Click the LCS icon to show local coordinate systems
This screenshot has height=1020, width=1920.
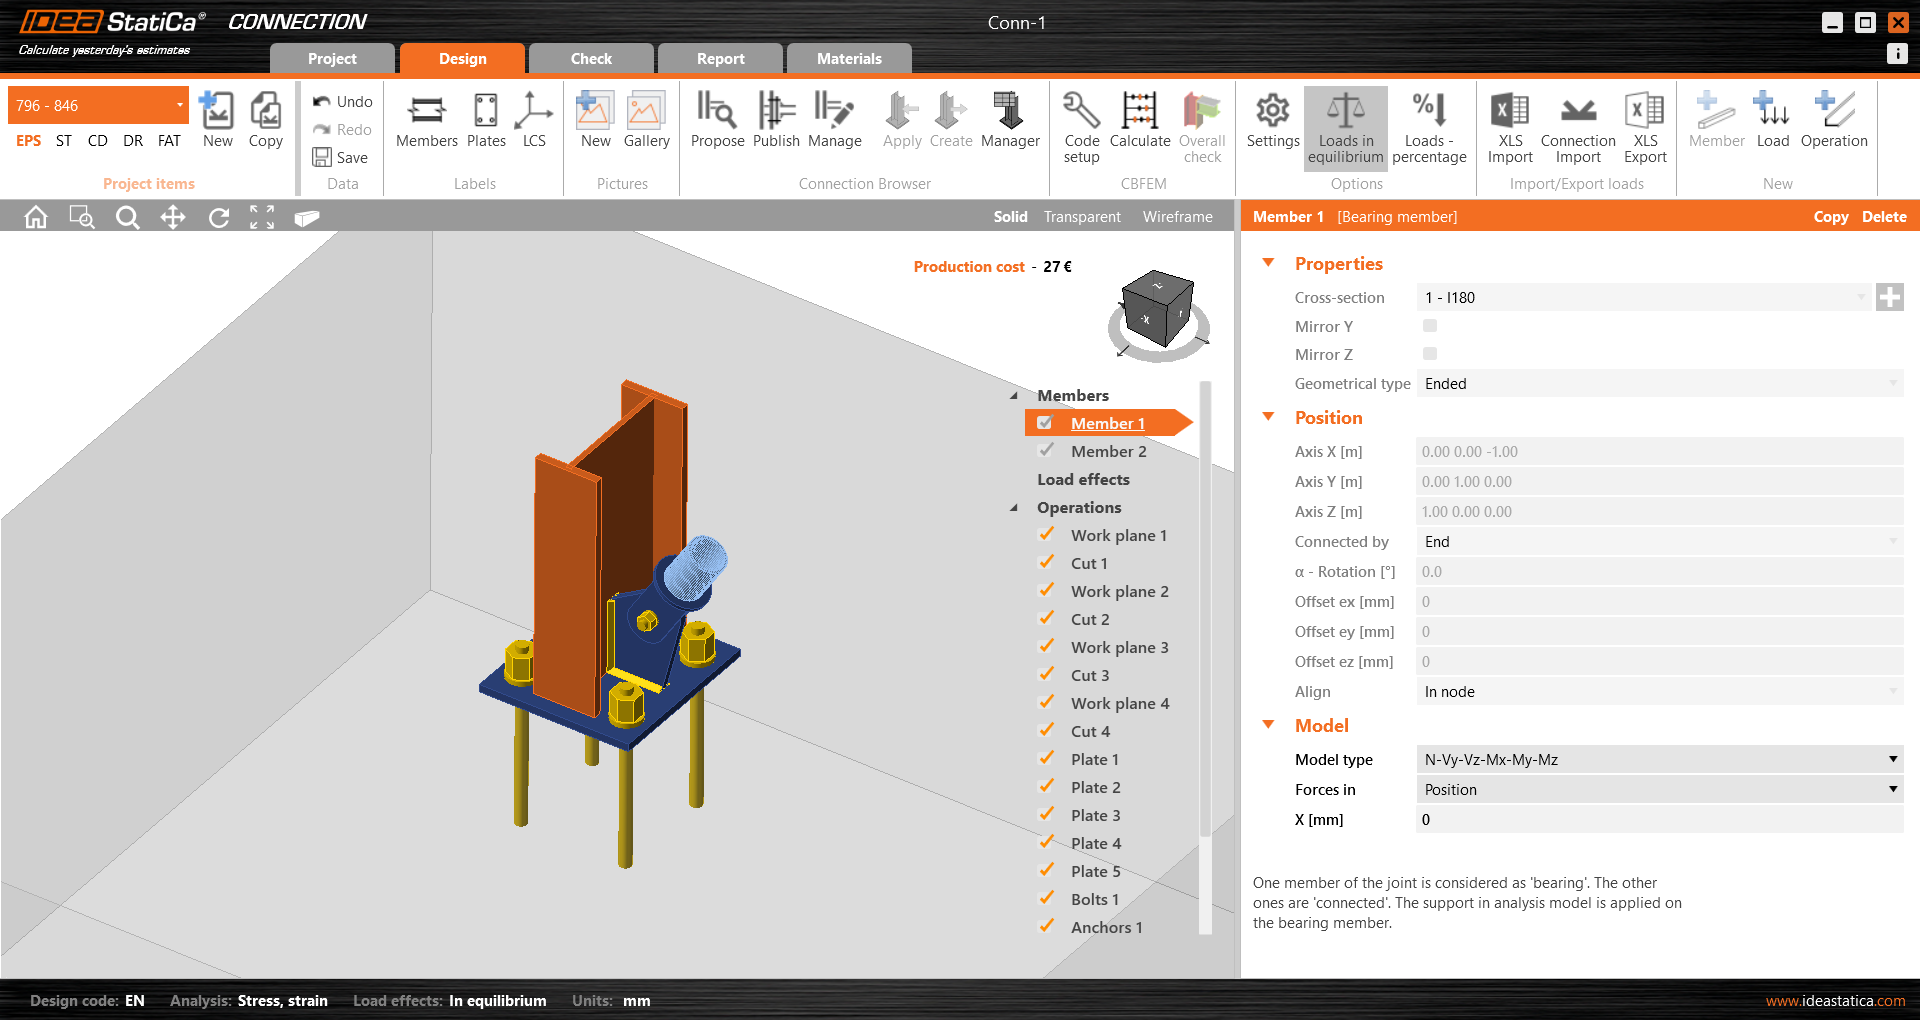click(x=533, y=120)
